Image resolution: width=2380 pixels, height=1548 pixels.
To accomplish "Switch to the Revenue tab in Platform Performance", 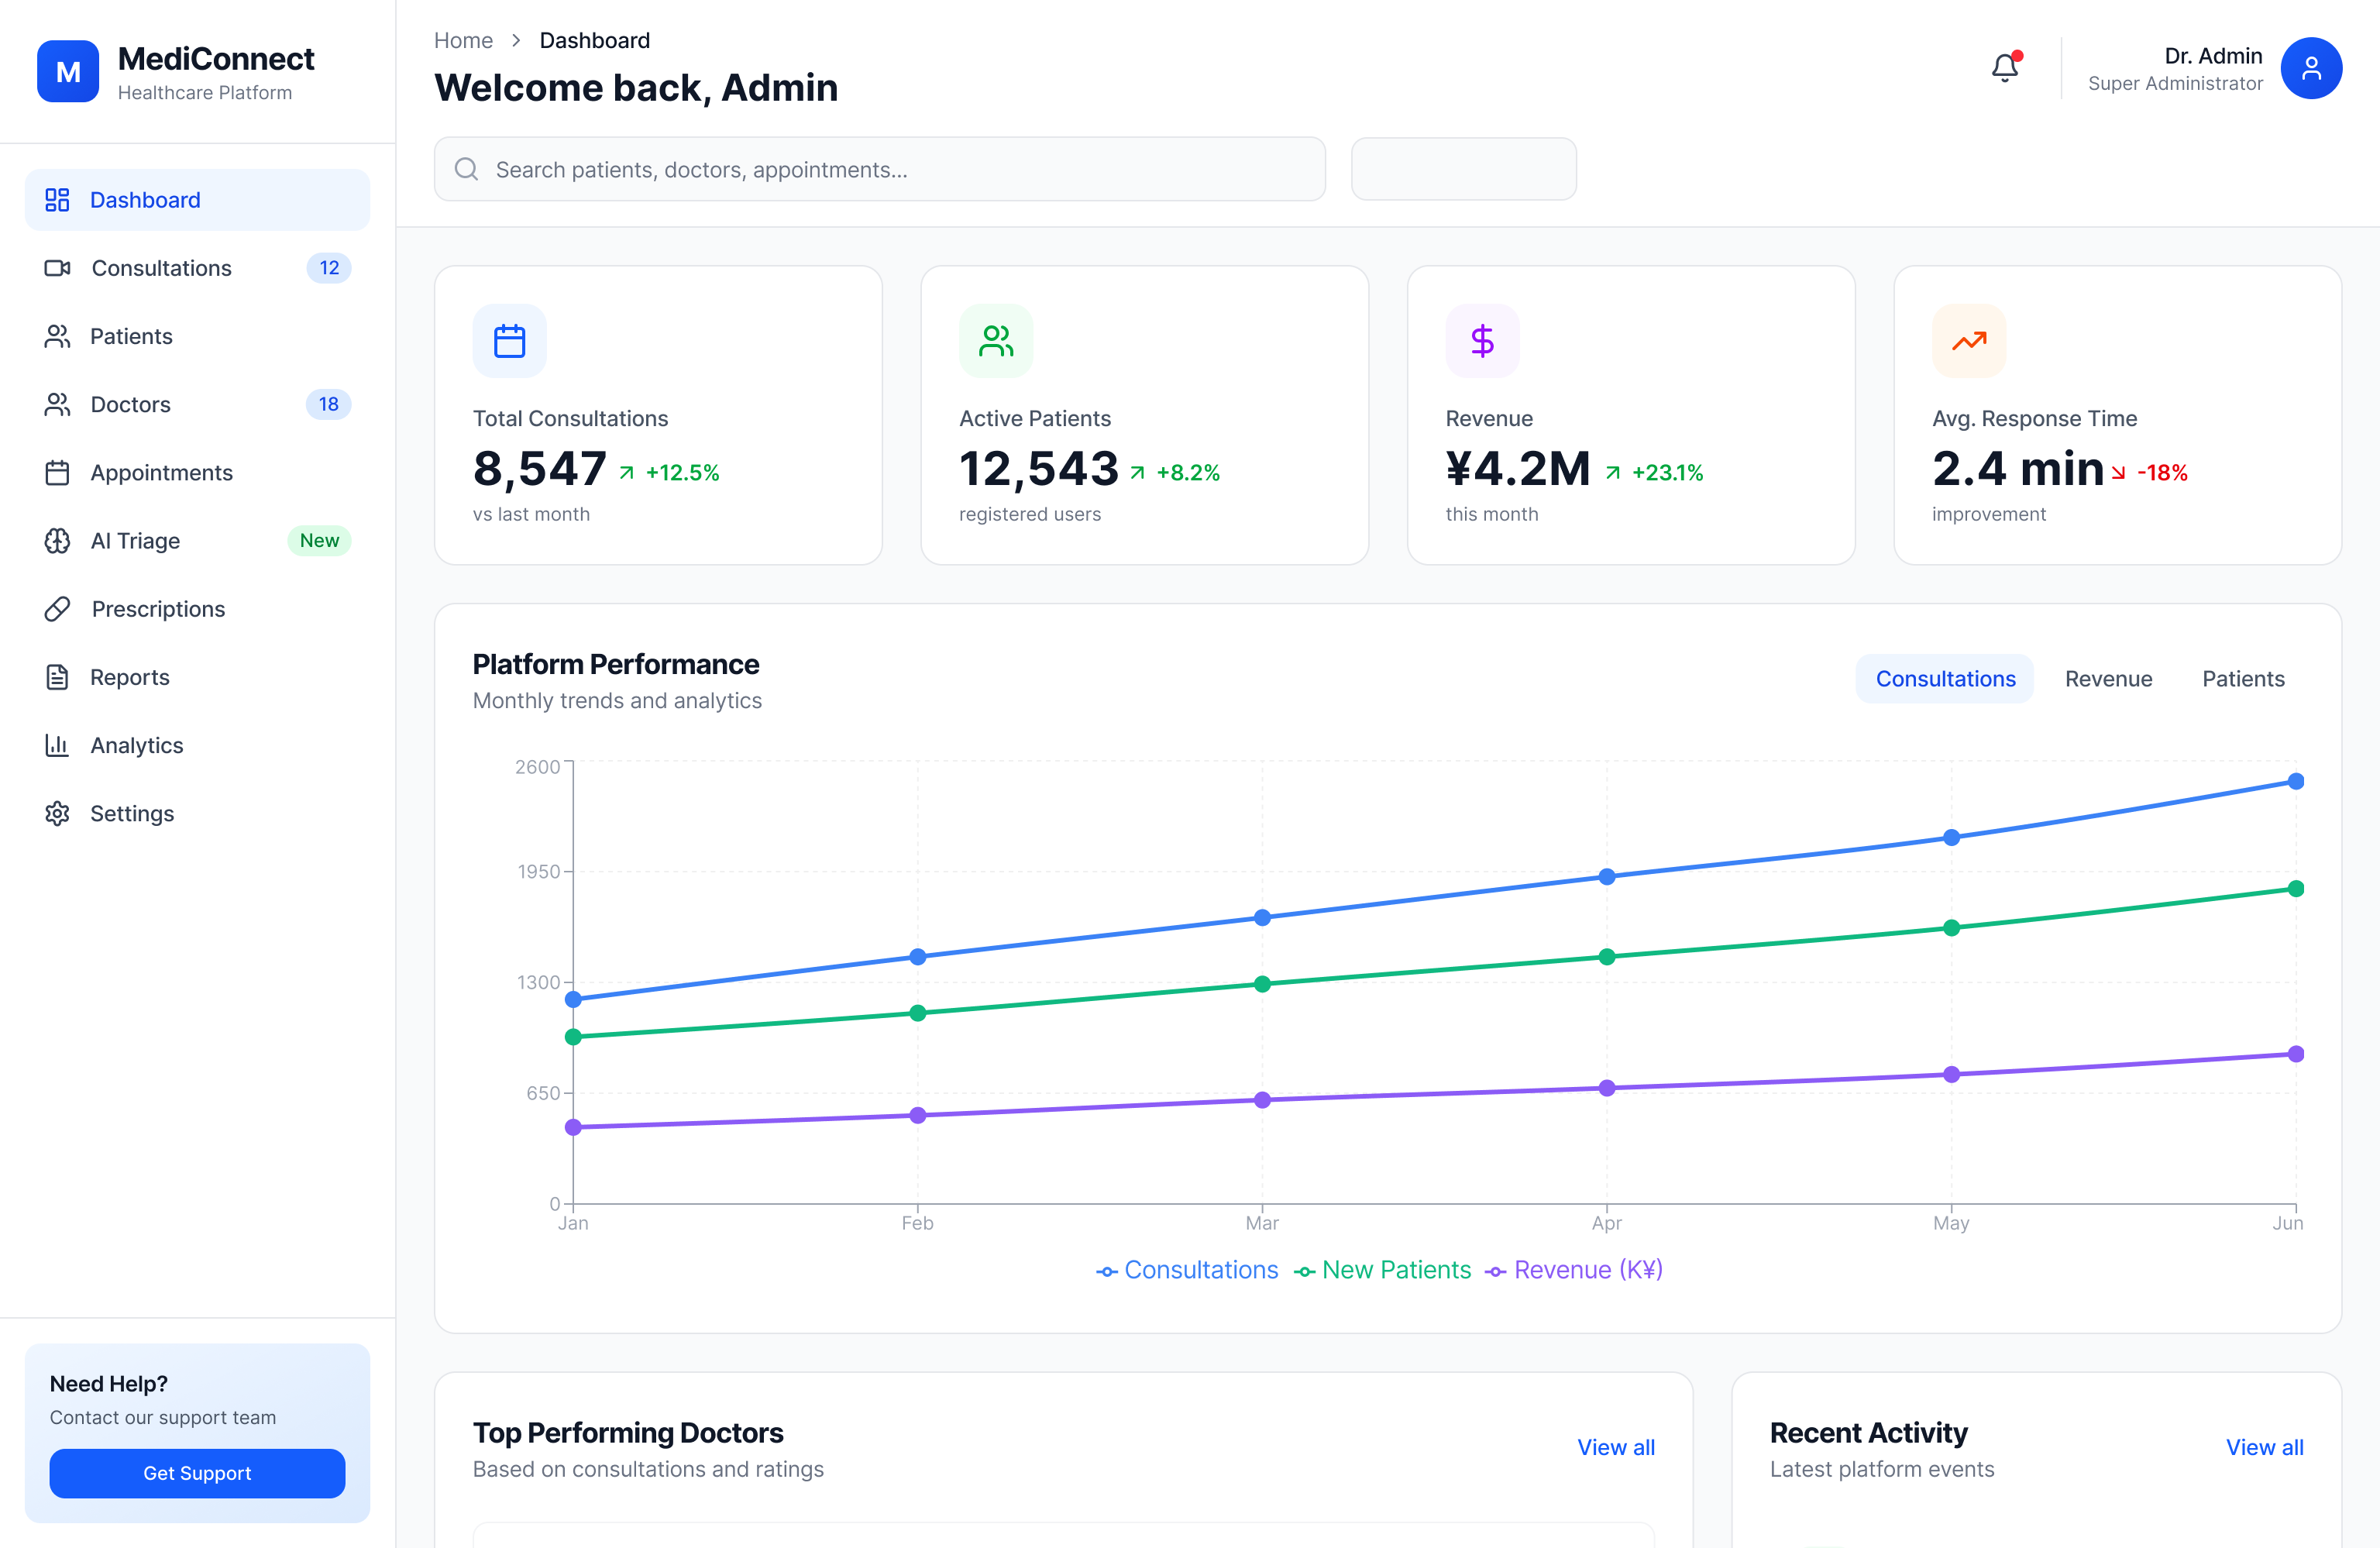I will (2108, 678).
